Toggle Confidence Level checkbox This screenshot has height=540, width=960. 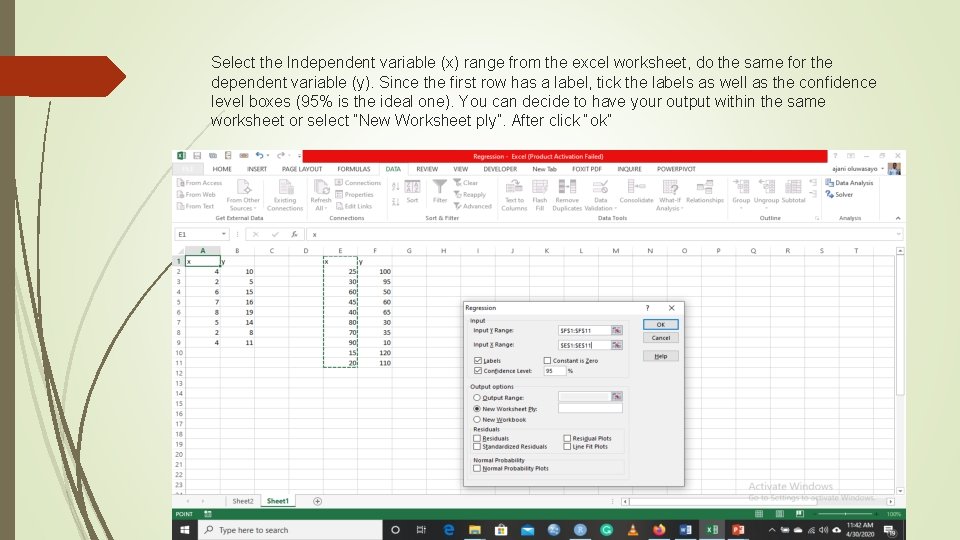[x=478, y=370]
